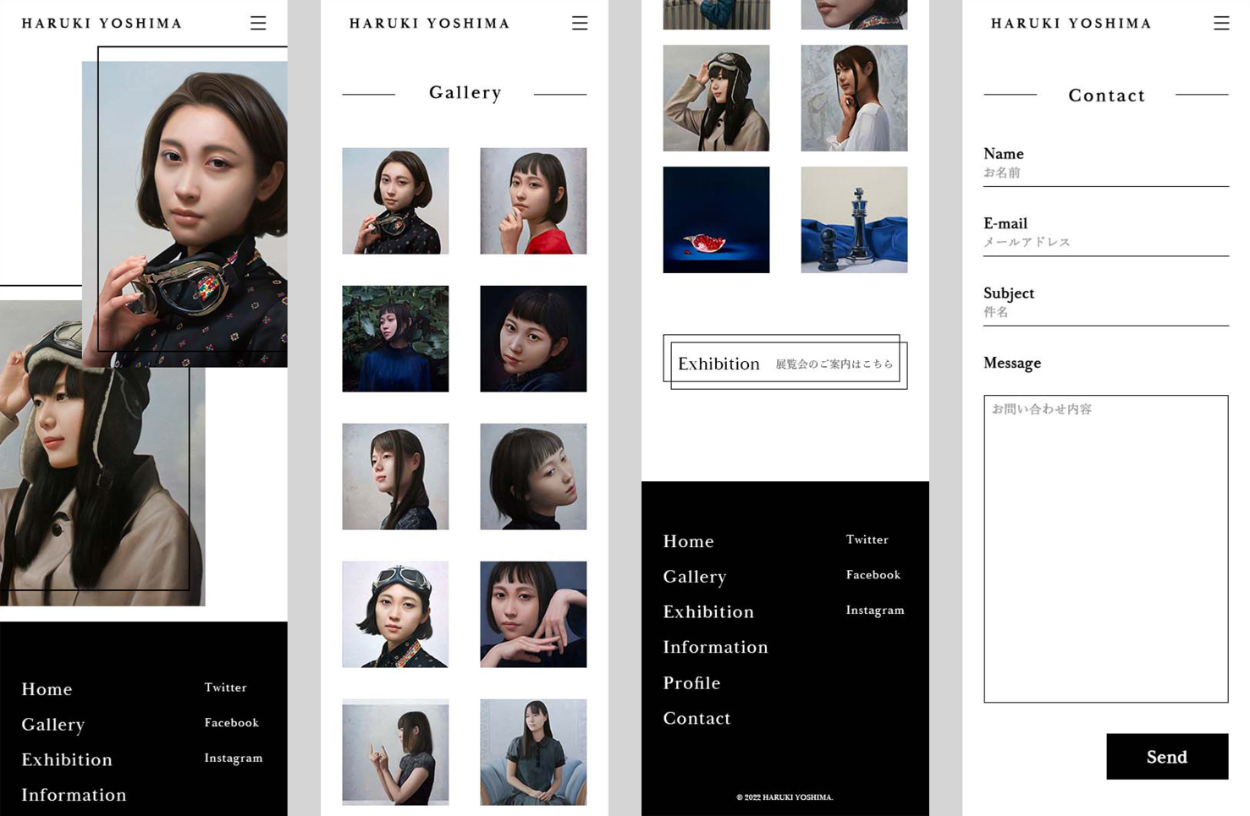
Task: Open the hamburger menu above the Gallery heading
Action: [579, 23]
